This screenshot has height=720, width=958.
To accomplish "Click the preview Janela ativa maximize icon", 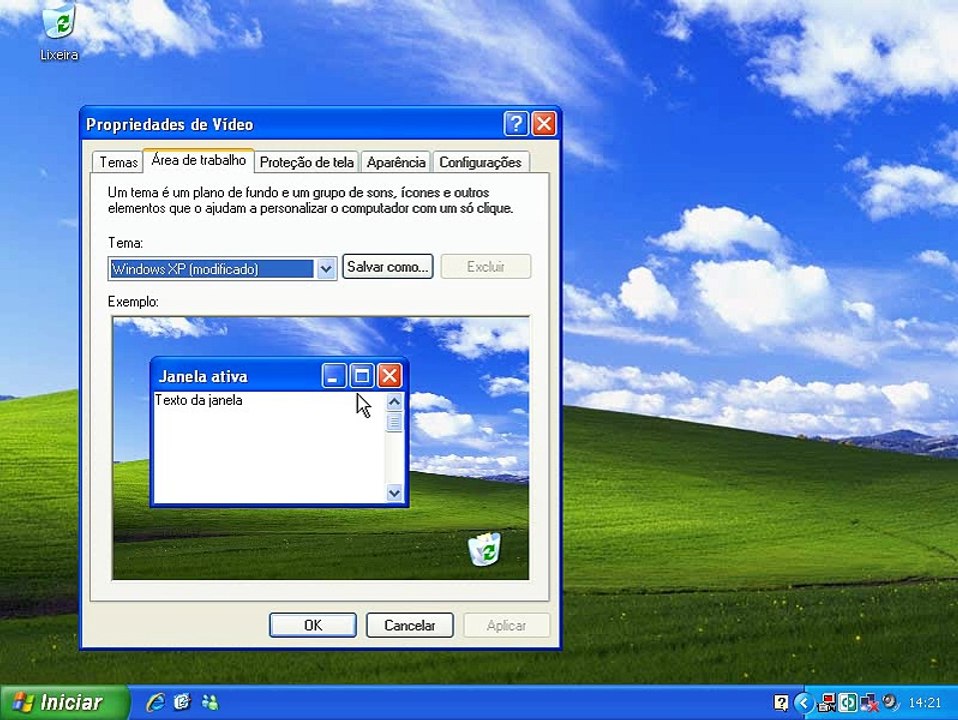I will click(361, 375).
